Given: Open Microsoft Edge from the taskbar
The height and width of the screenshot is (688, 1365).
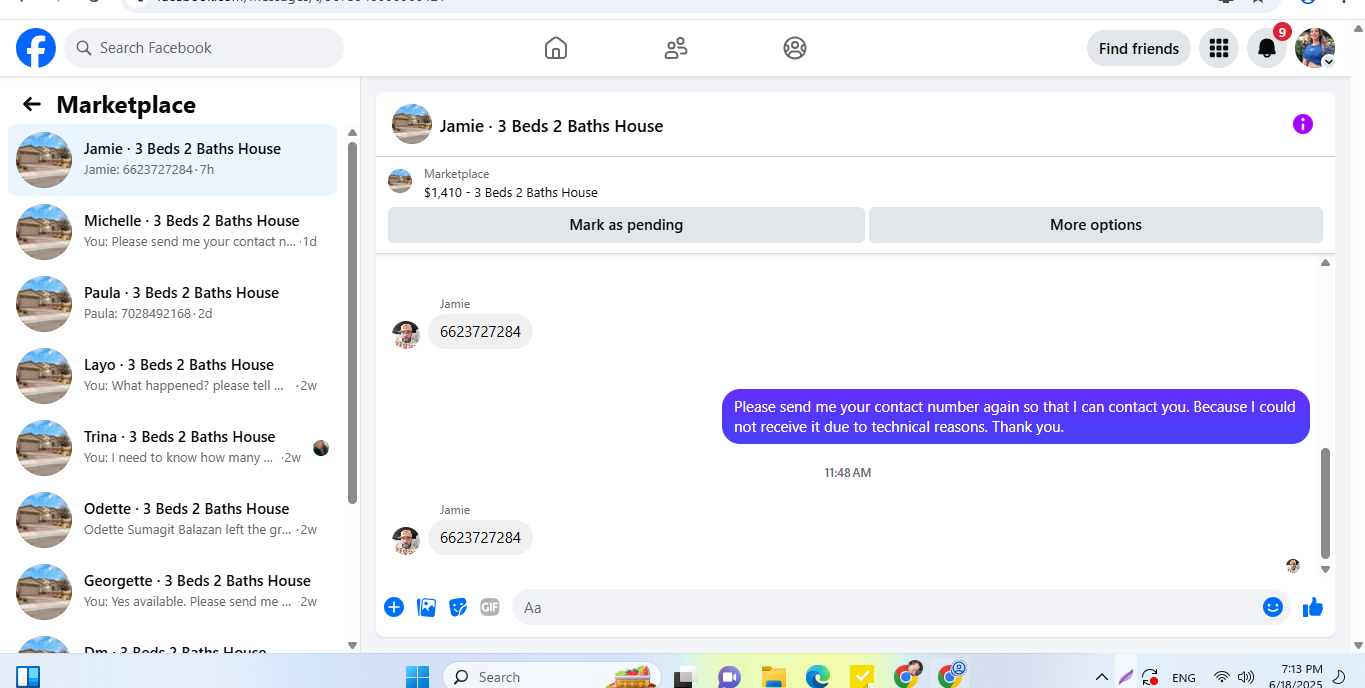Looking at the screenshot, I should (x=818, y=677).
